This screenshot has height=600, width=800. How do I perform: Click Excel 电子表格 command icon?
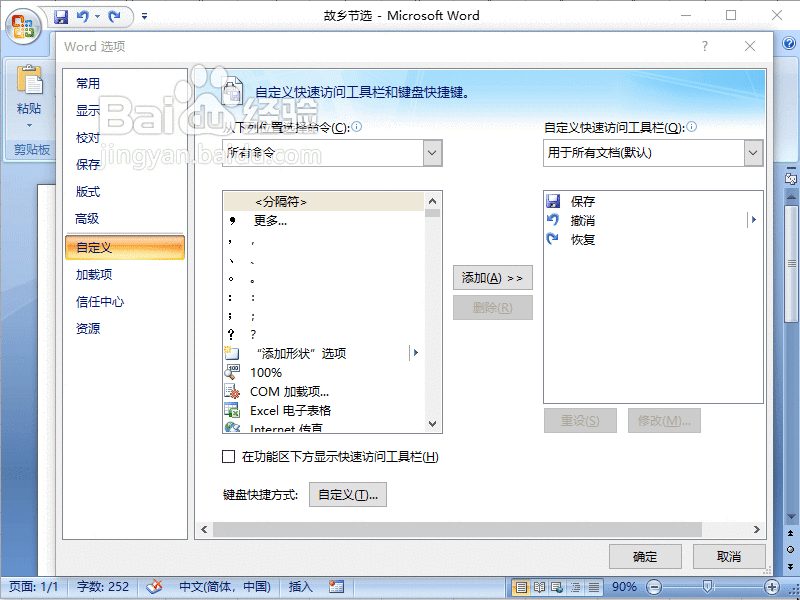pos(232,410)
